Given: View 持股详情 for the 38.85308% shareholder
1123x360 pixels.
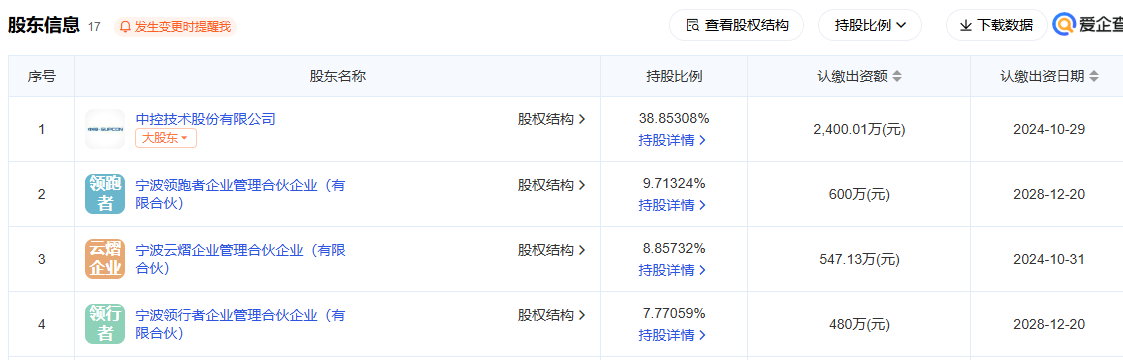Looking at the screenshot, I should [x=673, y=140].
